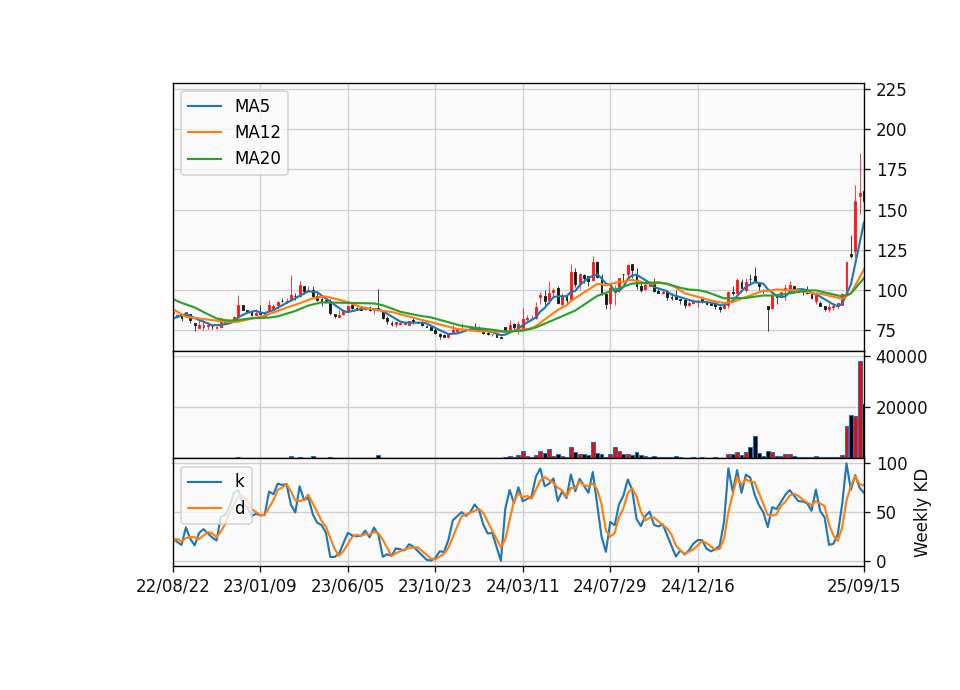Click the blue MA5 legend line sample
This screenshot has height=690, width=960.
(204, 107)
